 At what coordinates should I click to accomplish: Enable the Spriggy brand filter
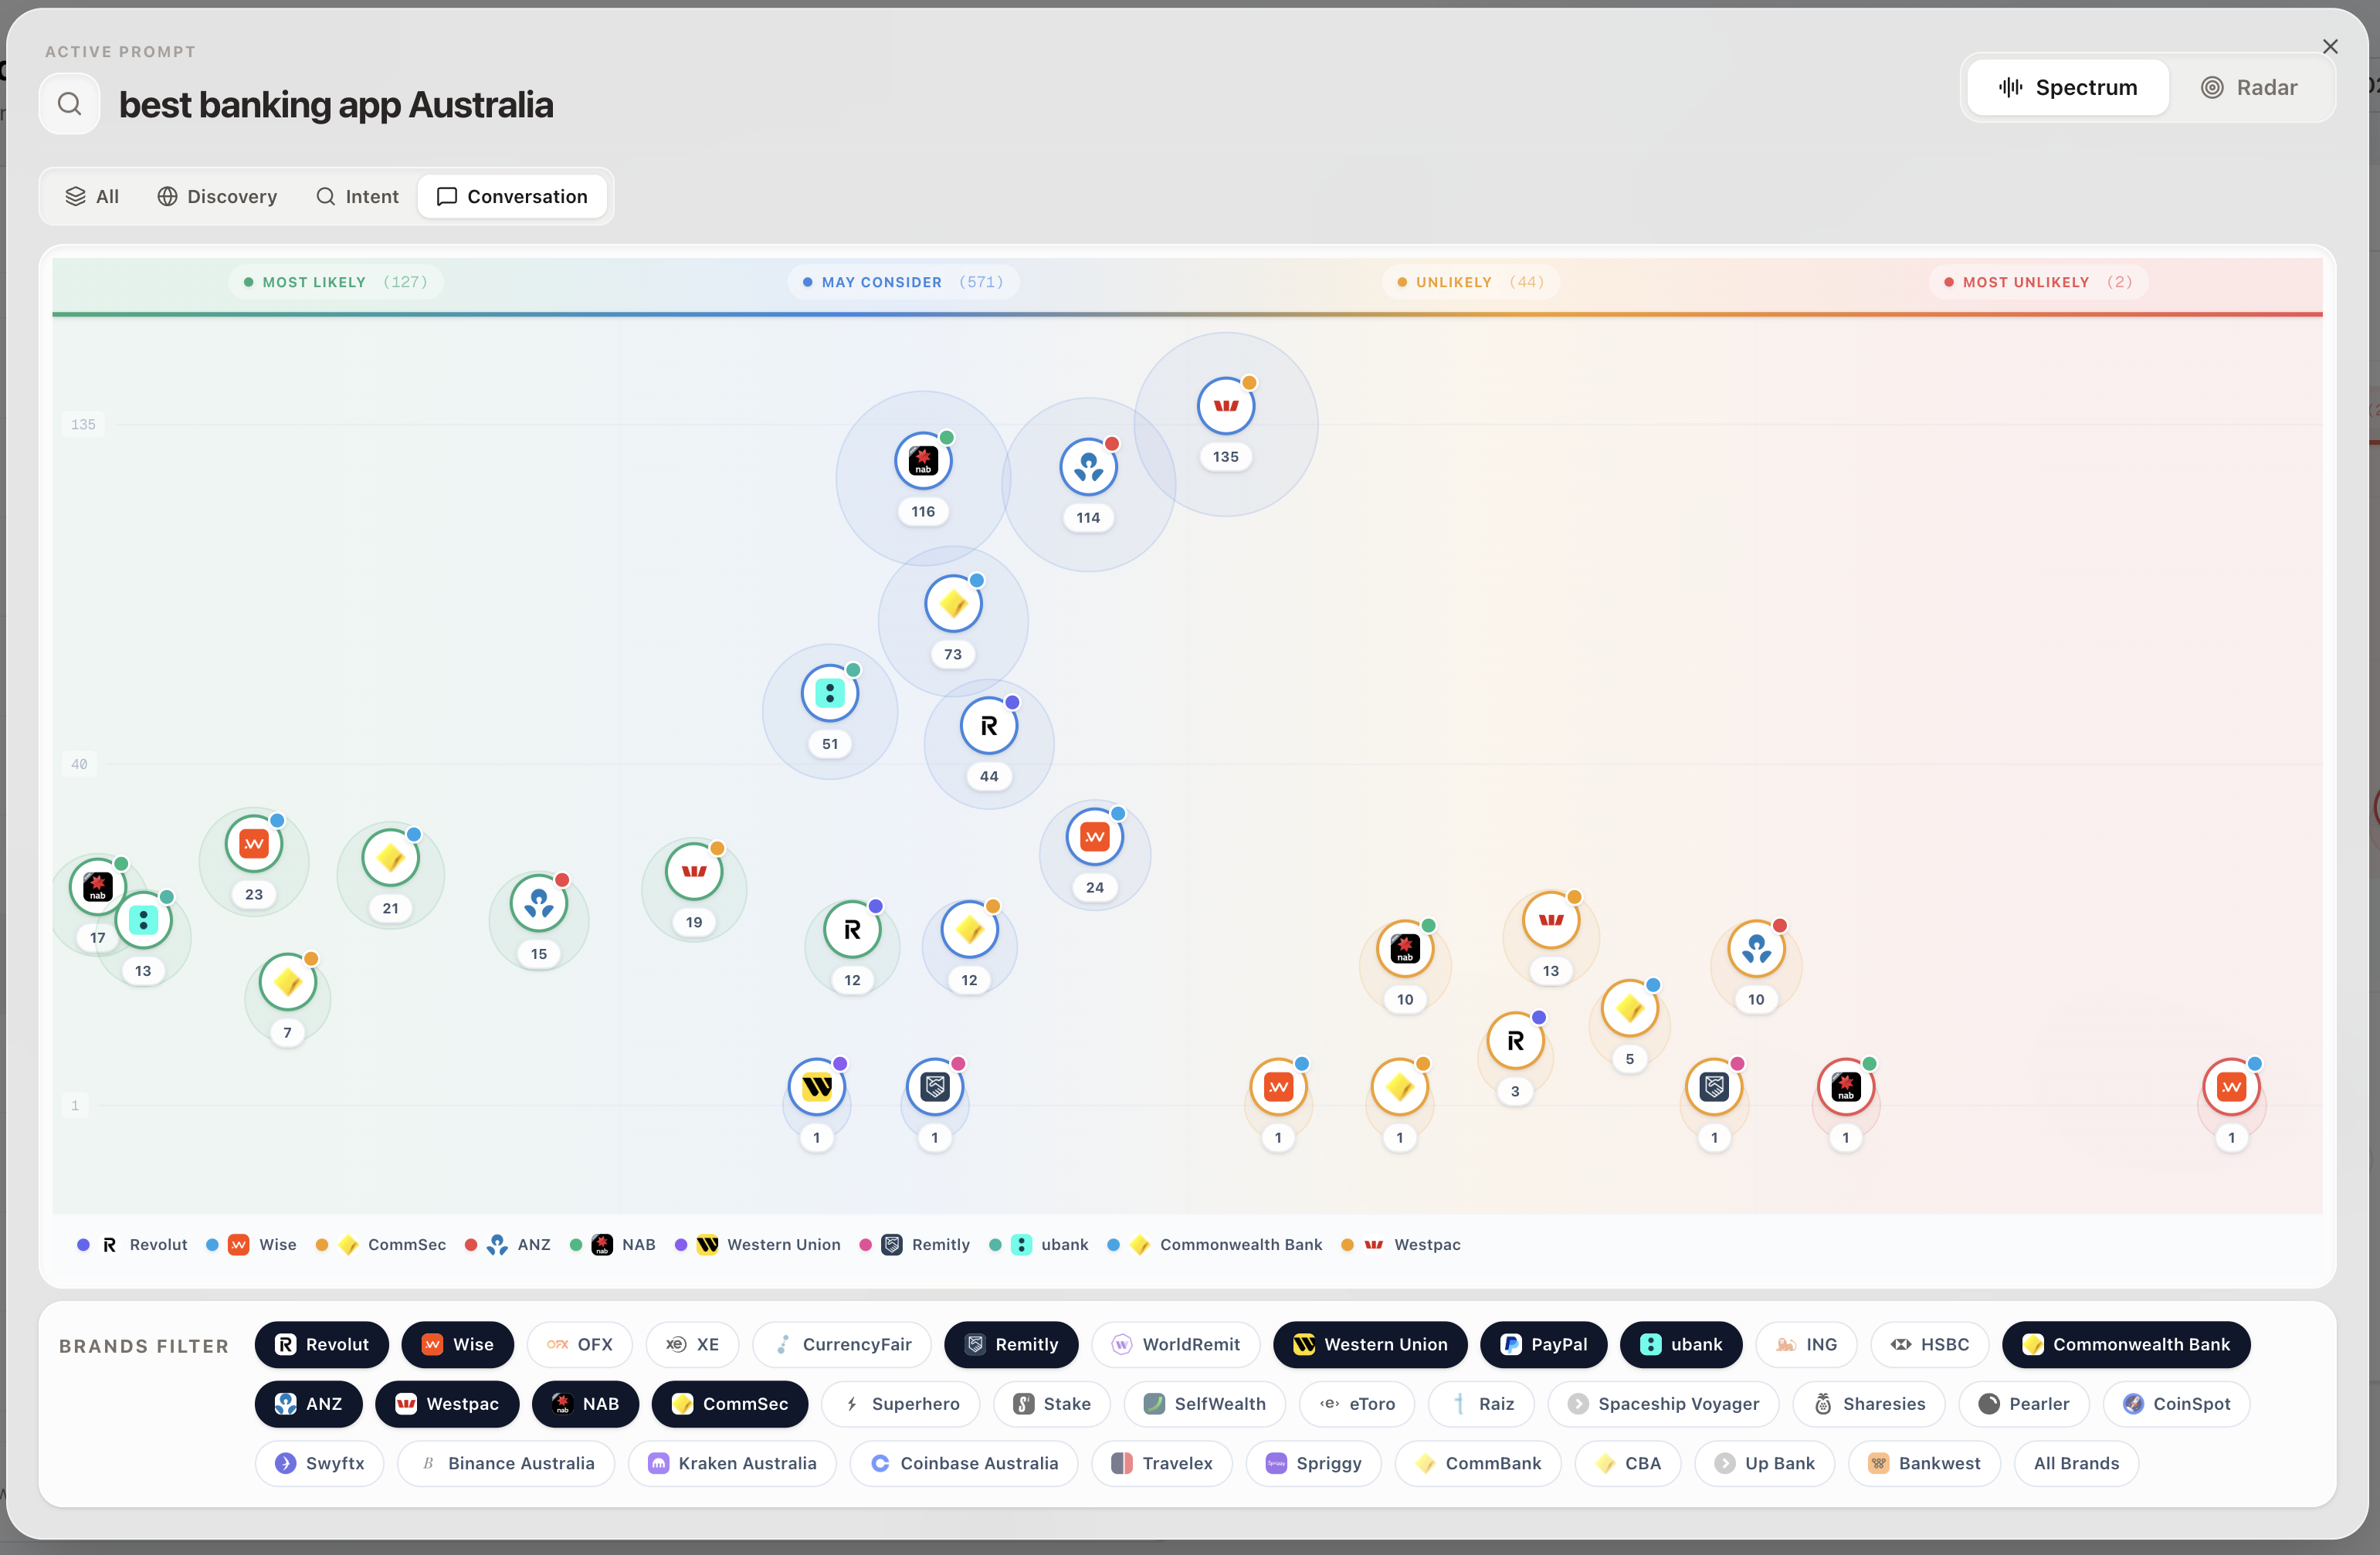coord(1313,1463)
